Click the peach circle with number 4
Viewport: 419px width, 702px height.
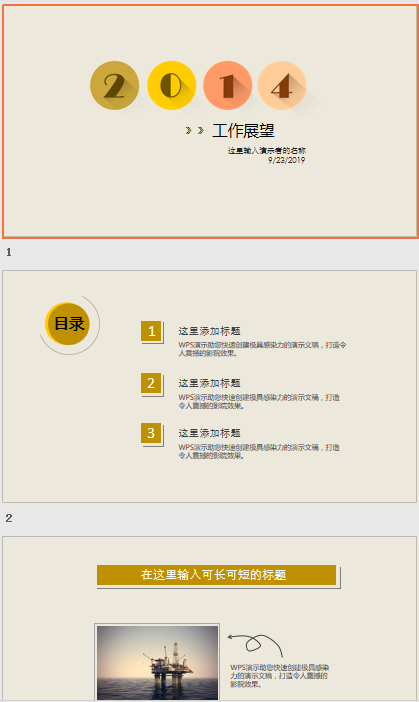tap(282, 86)
